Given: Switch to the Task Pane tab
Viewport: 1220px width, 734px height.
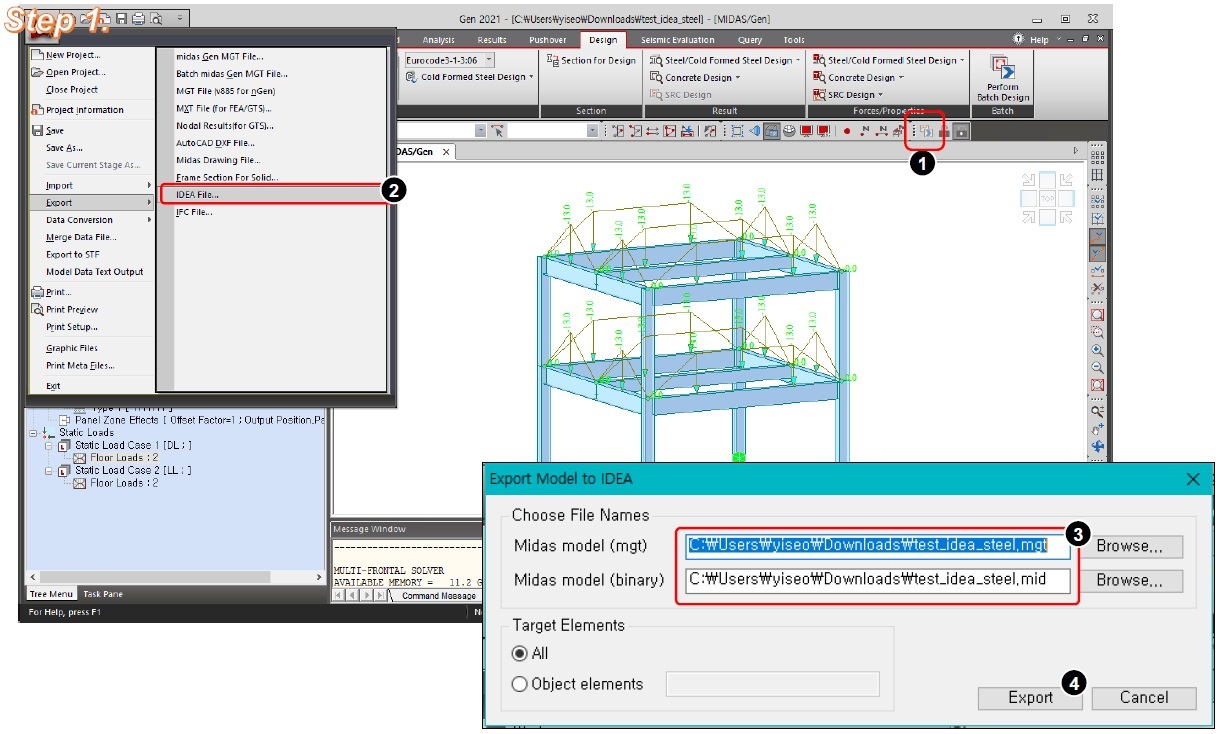Looking at the screenshot, I should (x=102, y=594).
